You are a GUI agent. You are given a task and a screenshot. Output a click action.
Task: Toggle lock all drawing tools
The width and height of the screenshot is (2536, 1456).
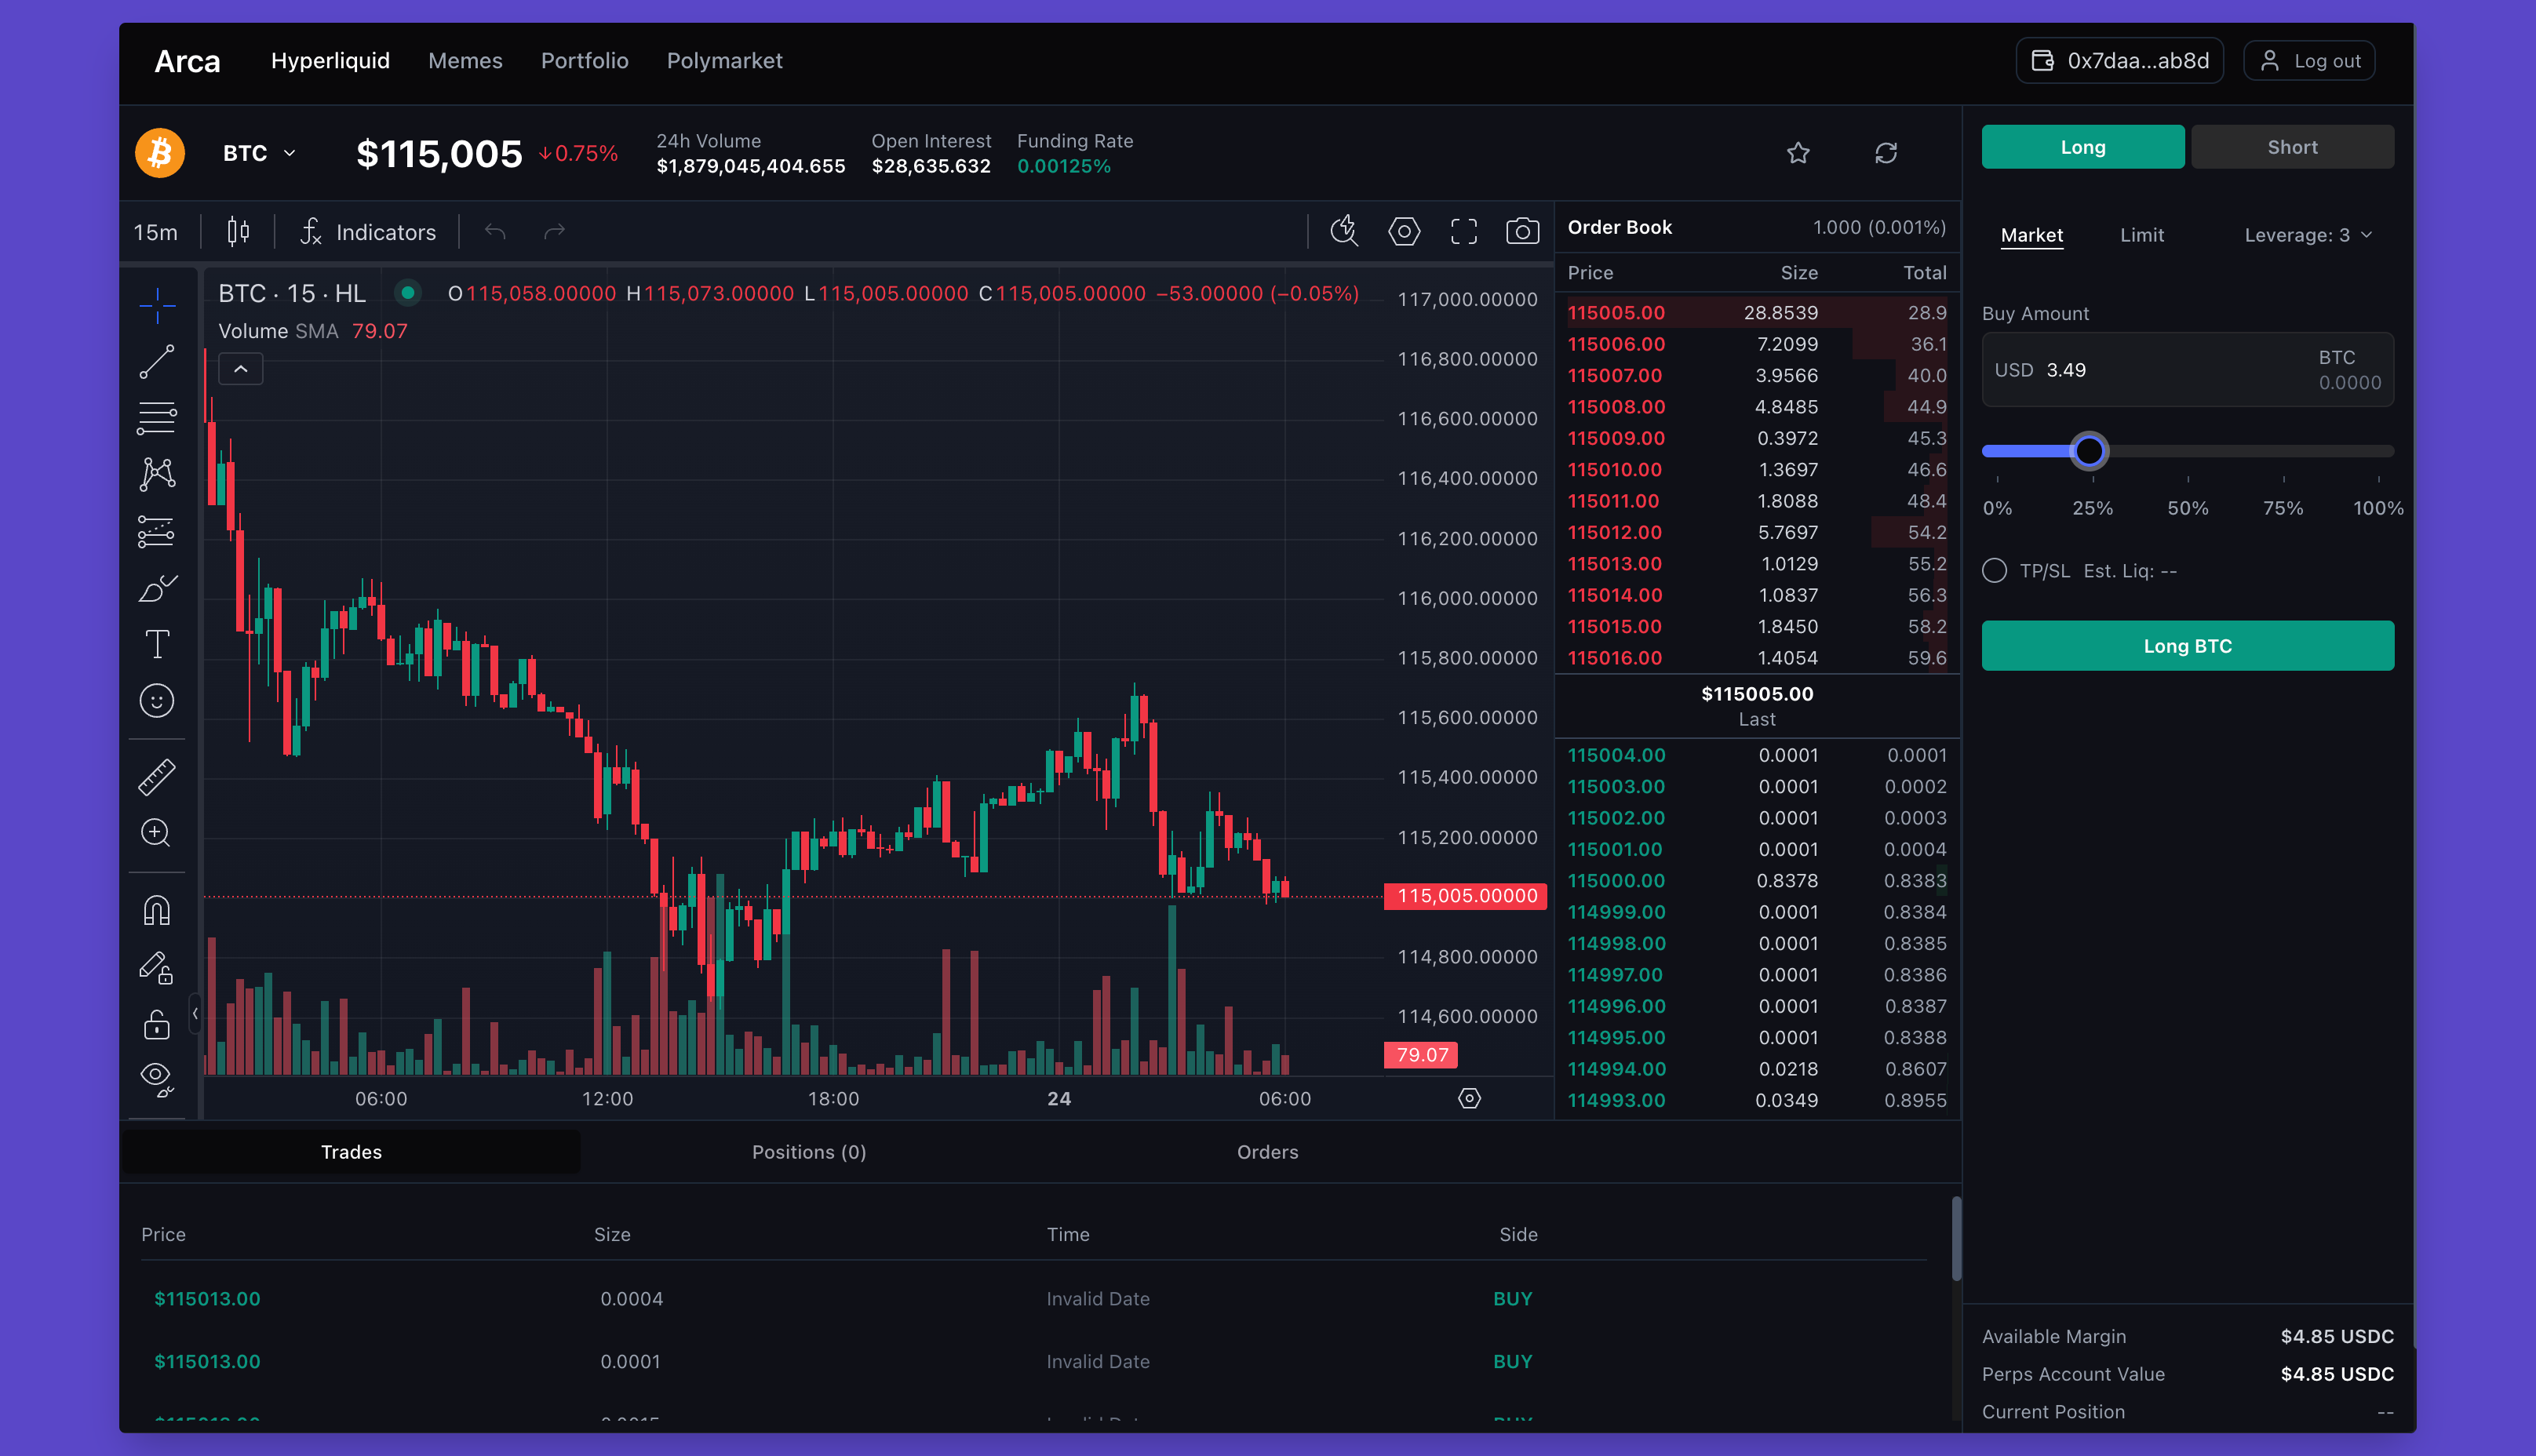pyautogui.click(x=157, y=1024)
